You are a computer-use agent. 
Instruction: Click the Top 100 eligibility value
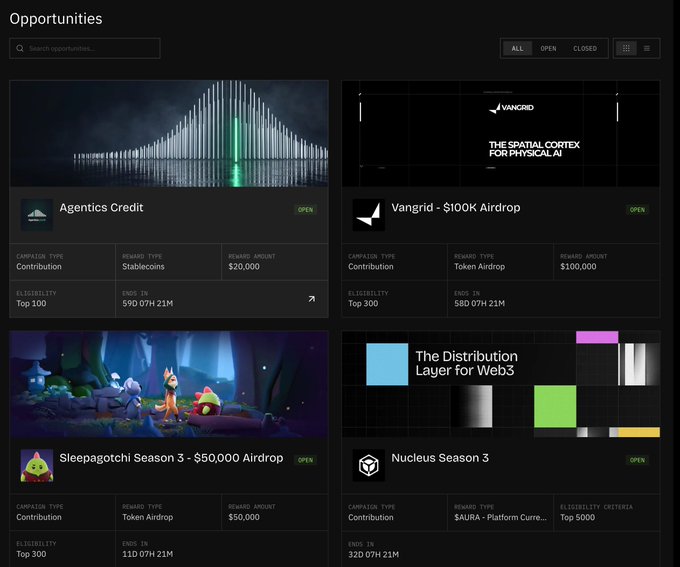tap(31, 303)
